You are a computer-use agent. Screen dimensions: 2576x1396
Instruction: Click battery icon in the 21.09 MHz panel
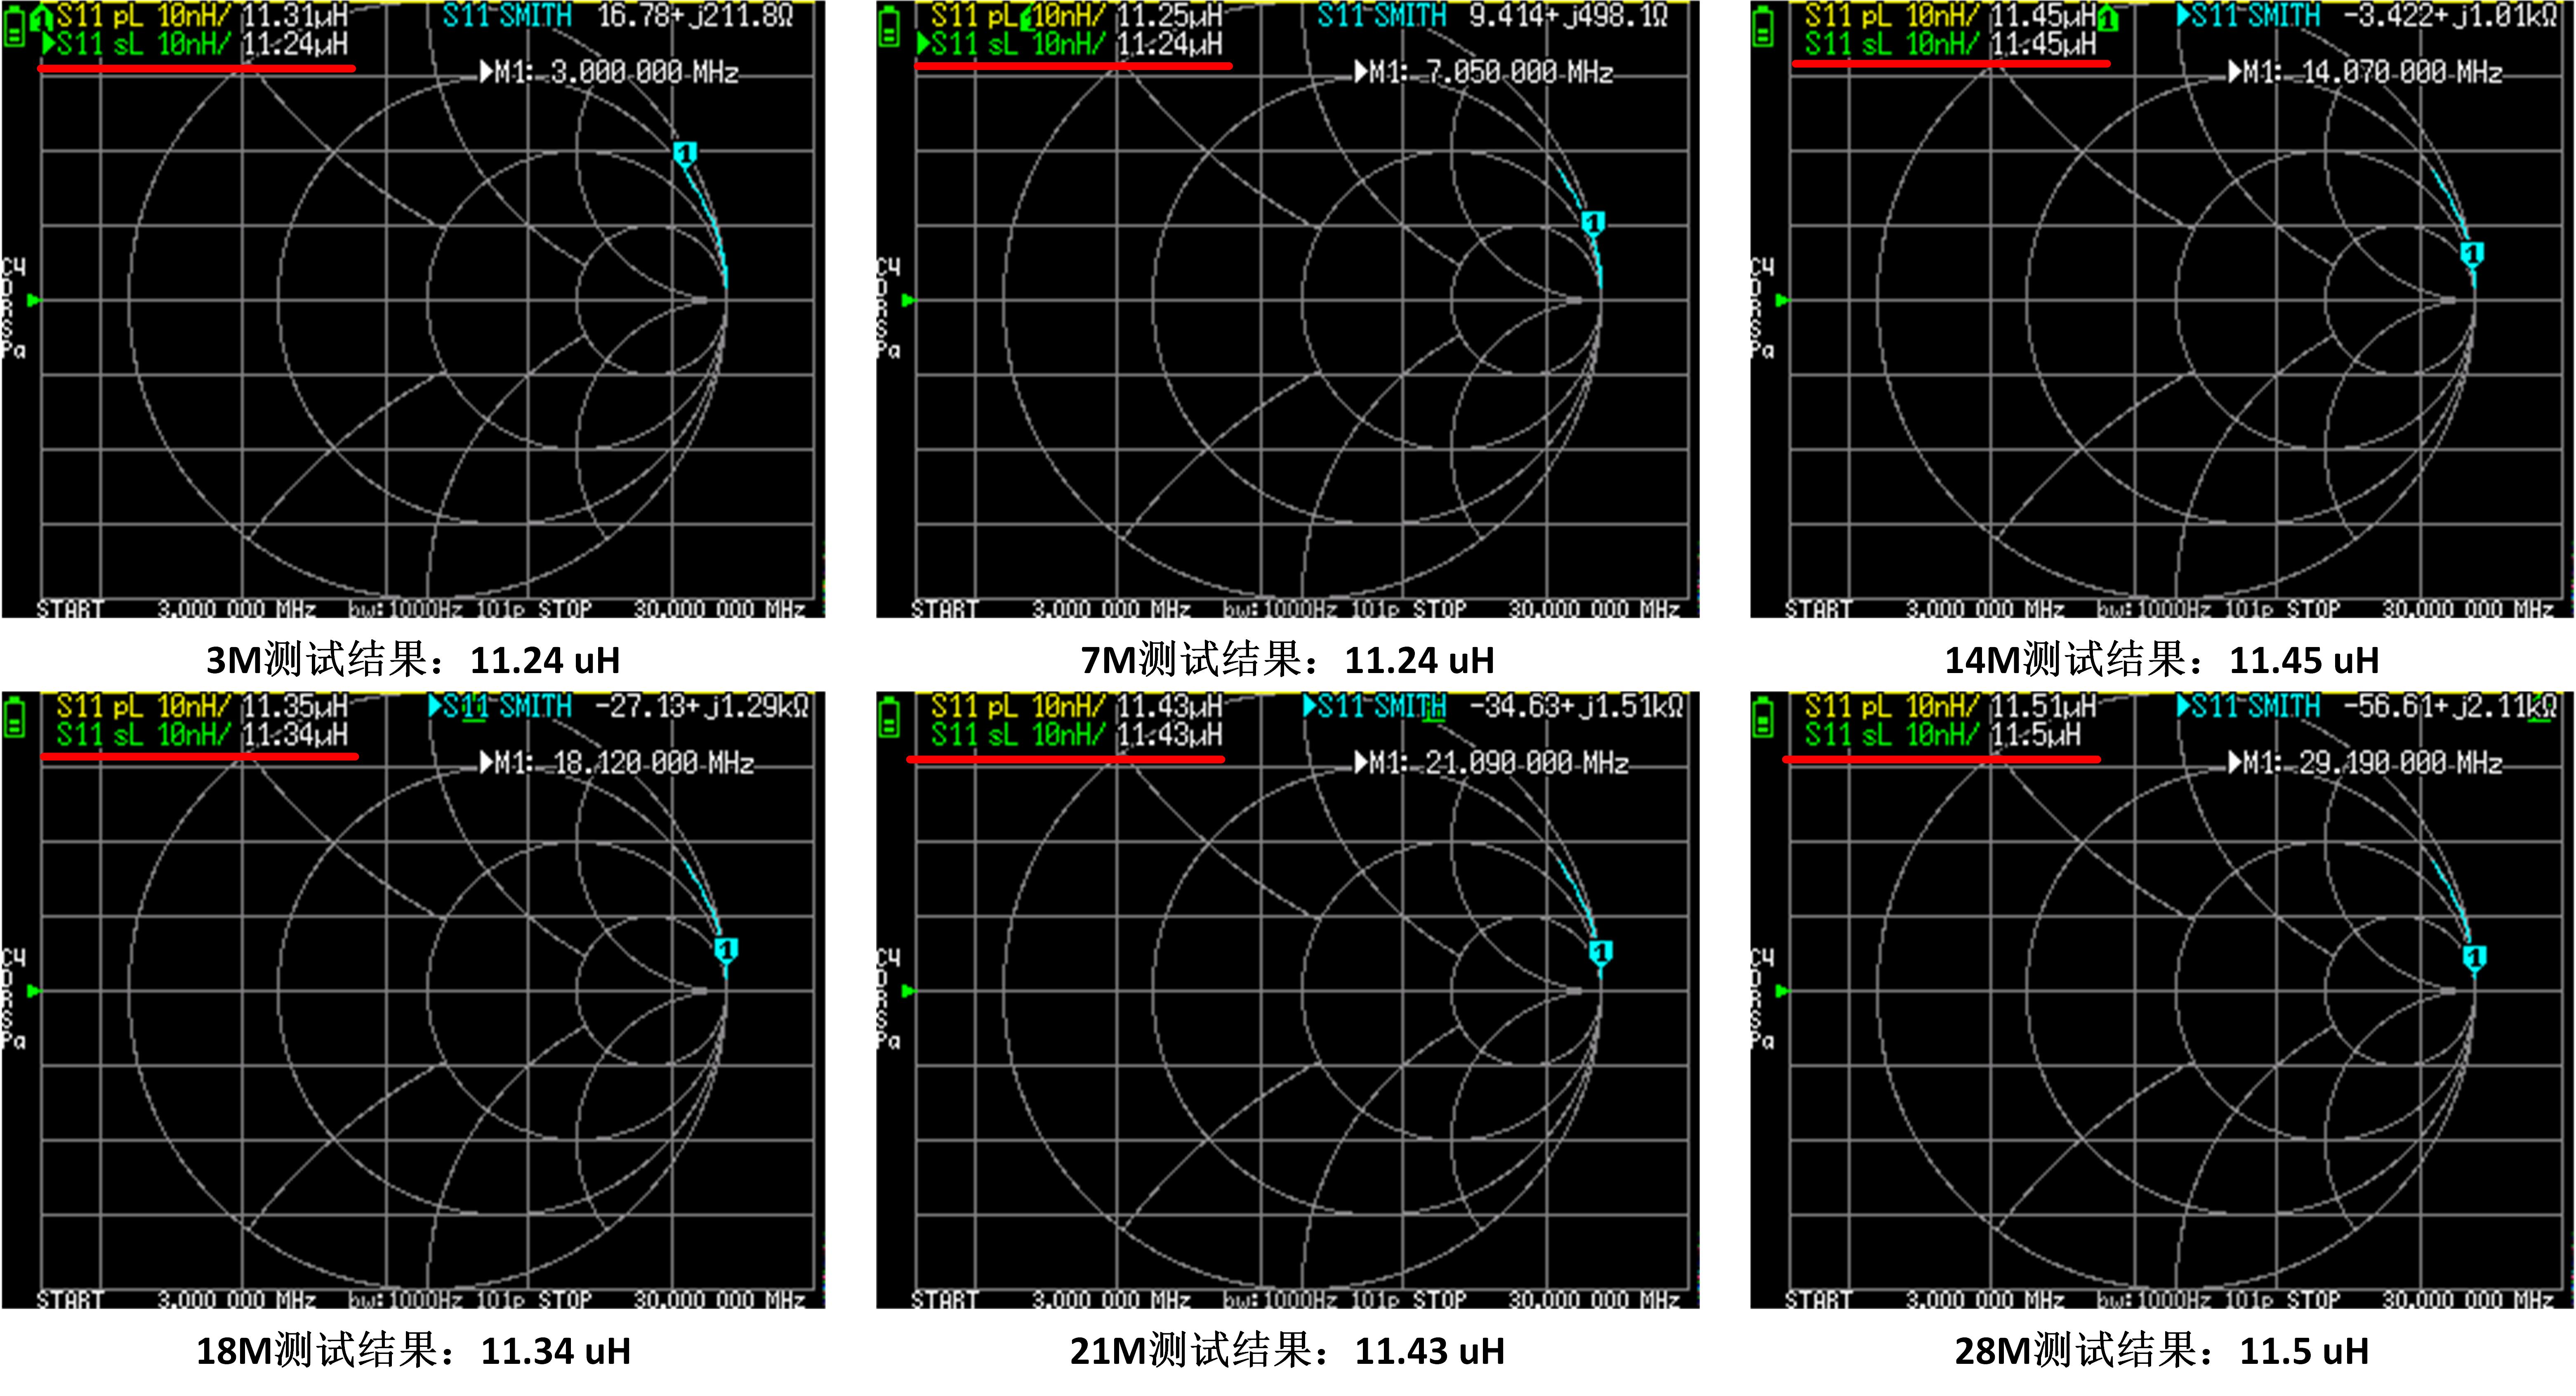(x=889, y=718)
